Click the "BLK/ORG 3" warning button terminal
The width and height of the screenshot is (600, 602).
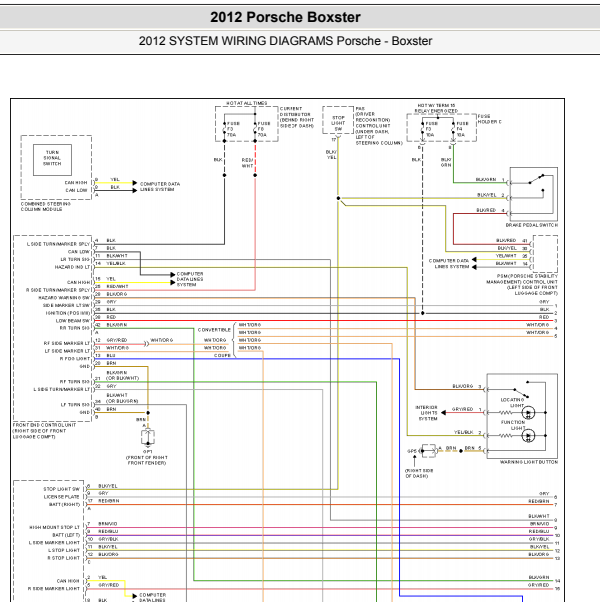pyautogui.click(x=467, y=386)
